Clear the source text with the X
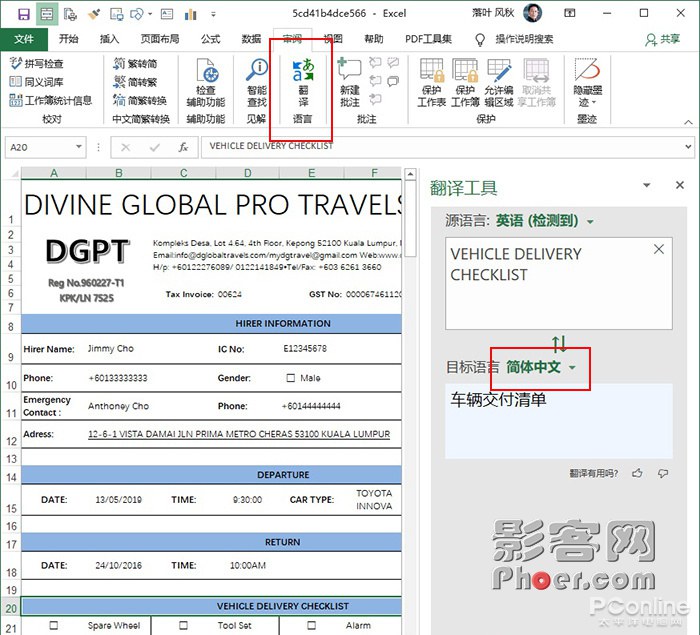700x635 pixels. pos(658,249)
